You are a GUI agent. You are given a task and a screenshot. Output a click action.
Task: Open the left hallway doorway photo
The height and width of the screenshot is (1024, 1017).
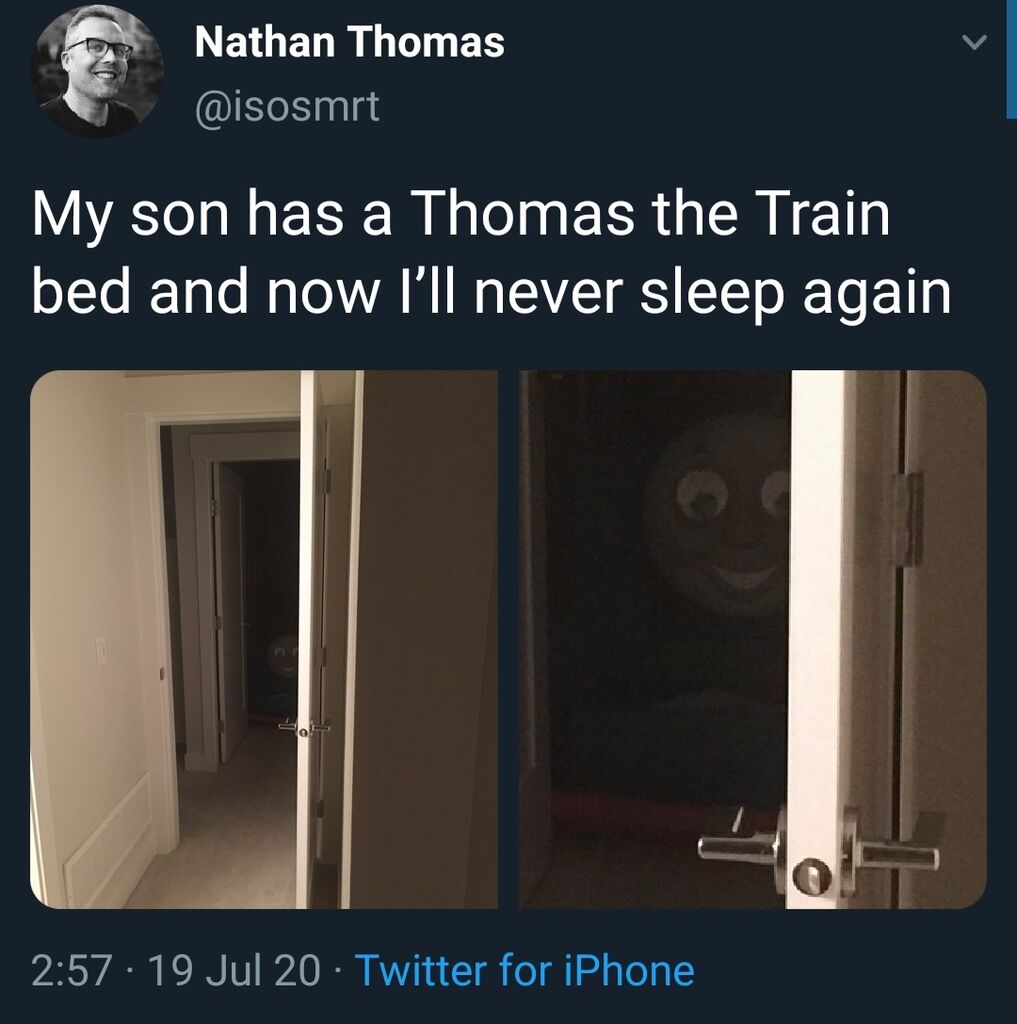tap(264, 639)
